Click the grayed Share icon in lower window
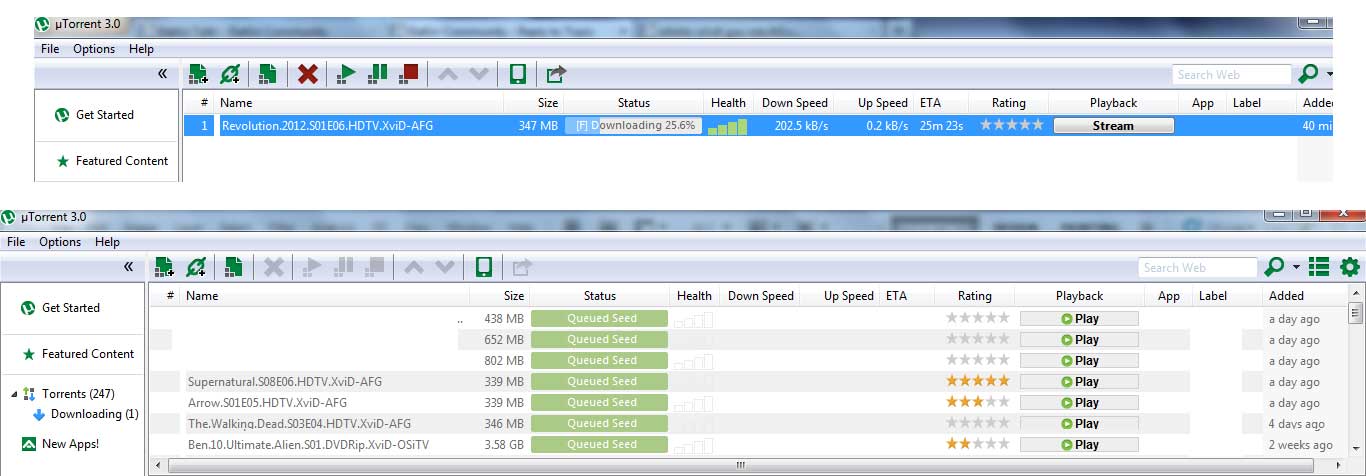 522,267
